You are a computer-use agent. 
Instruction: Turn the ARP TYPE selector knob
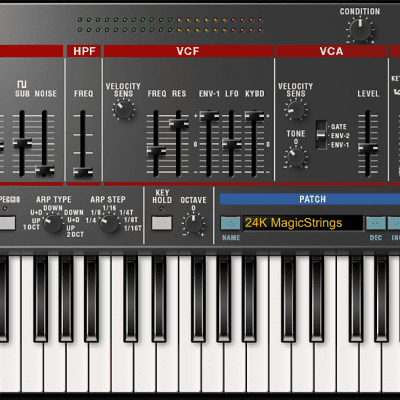53,223
